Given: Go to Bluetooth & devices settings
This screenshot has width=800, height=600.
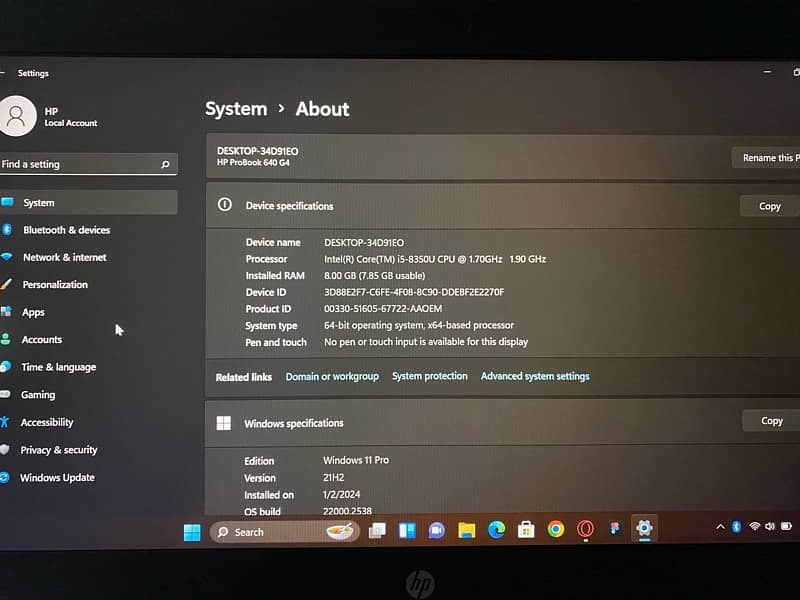Looking at the screenshot, I should [x=66, y=230].
